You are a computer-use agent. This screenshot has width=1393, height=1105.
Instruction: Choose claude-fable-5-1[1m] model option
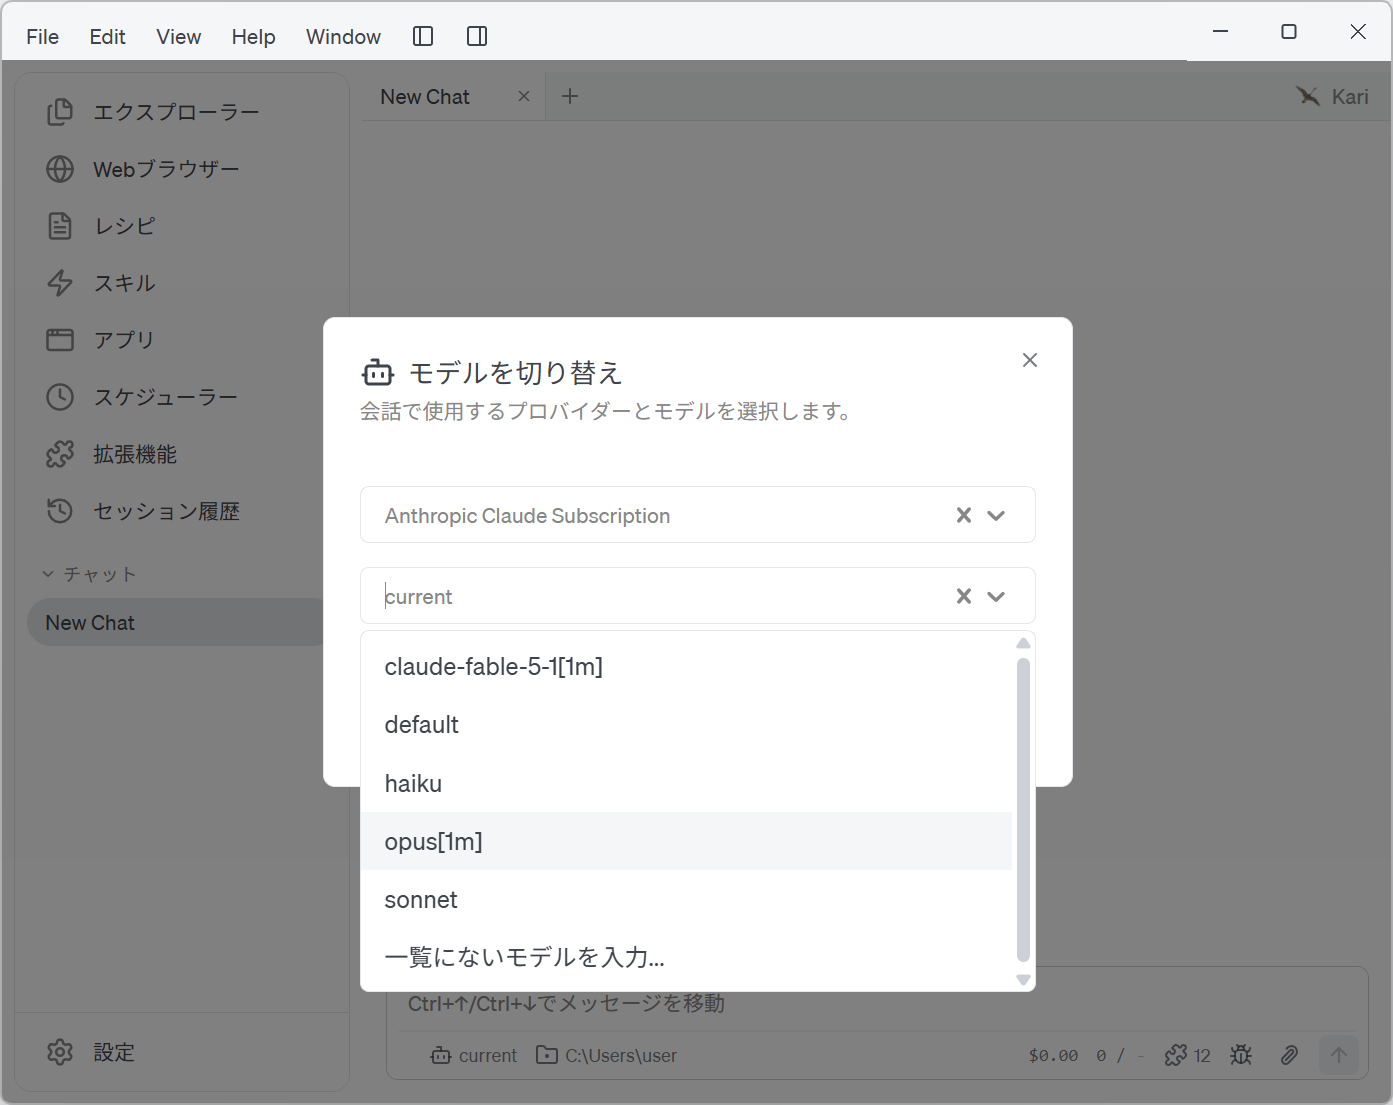click(686, 667)
